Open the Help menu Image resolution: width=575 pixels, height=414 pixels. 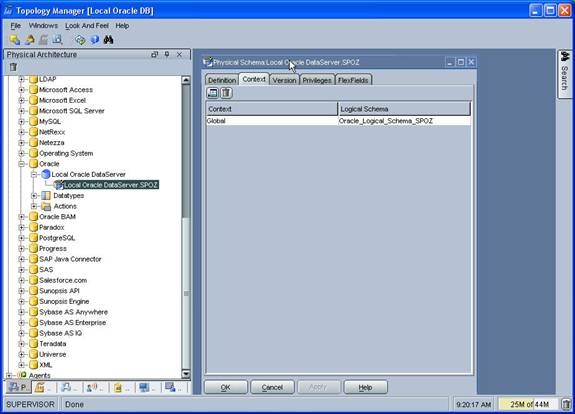[x=122, y=26]
